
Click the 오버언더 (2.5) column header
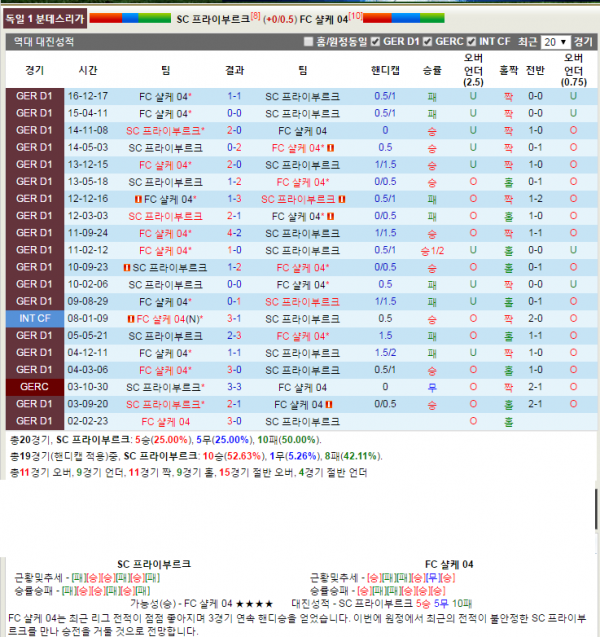point(473,70)
